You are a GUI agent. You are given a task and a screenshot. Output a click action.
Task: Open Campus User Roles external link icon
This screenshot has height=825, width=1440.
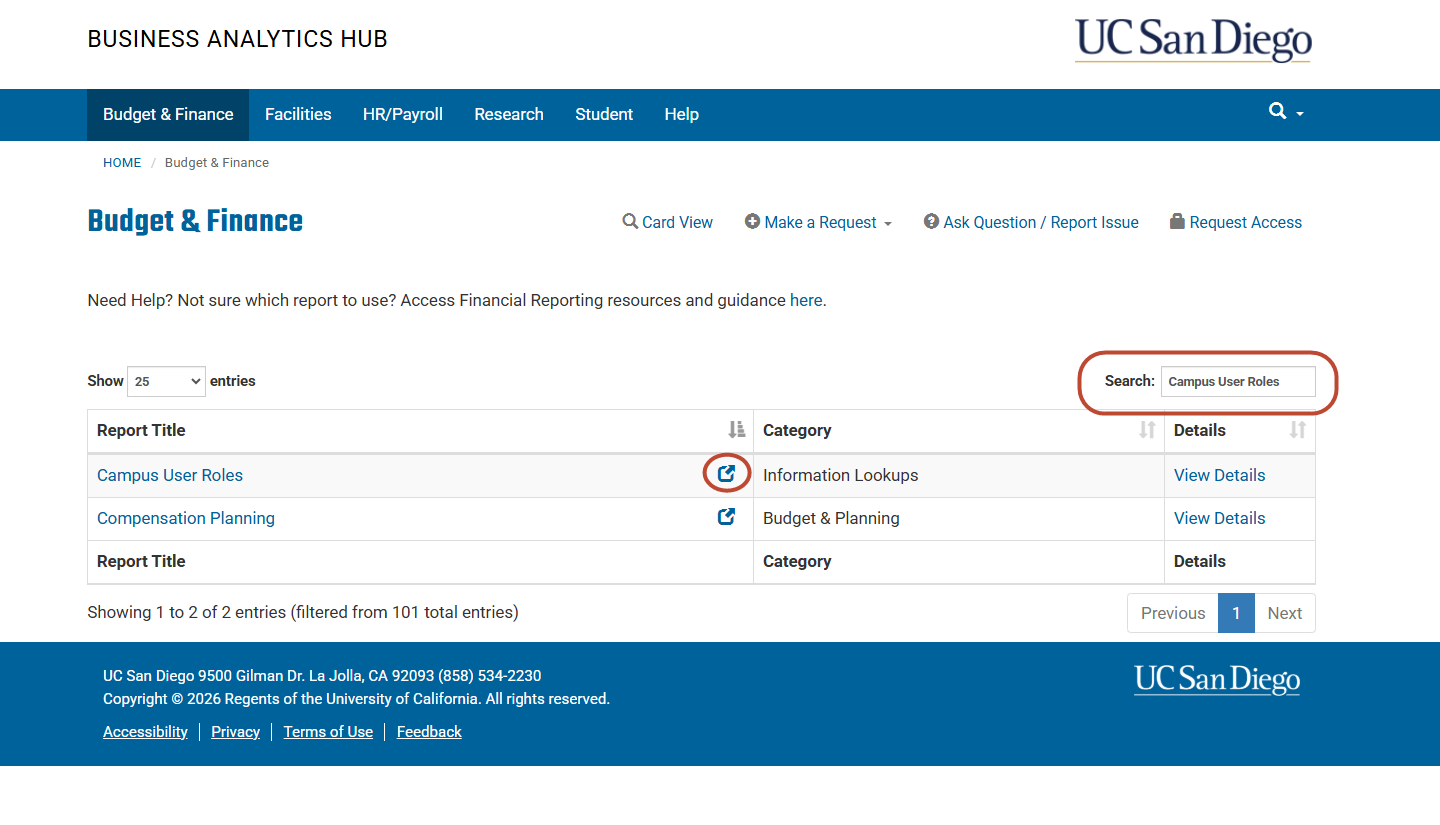click(727, 474)
